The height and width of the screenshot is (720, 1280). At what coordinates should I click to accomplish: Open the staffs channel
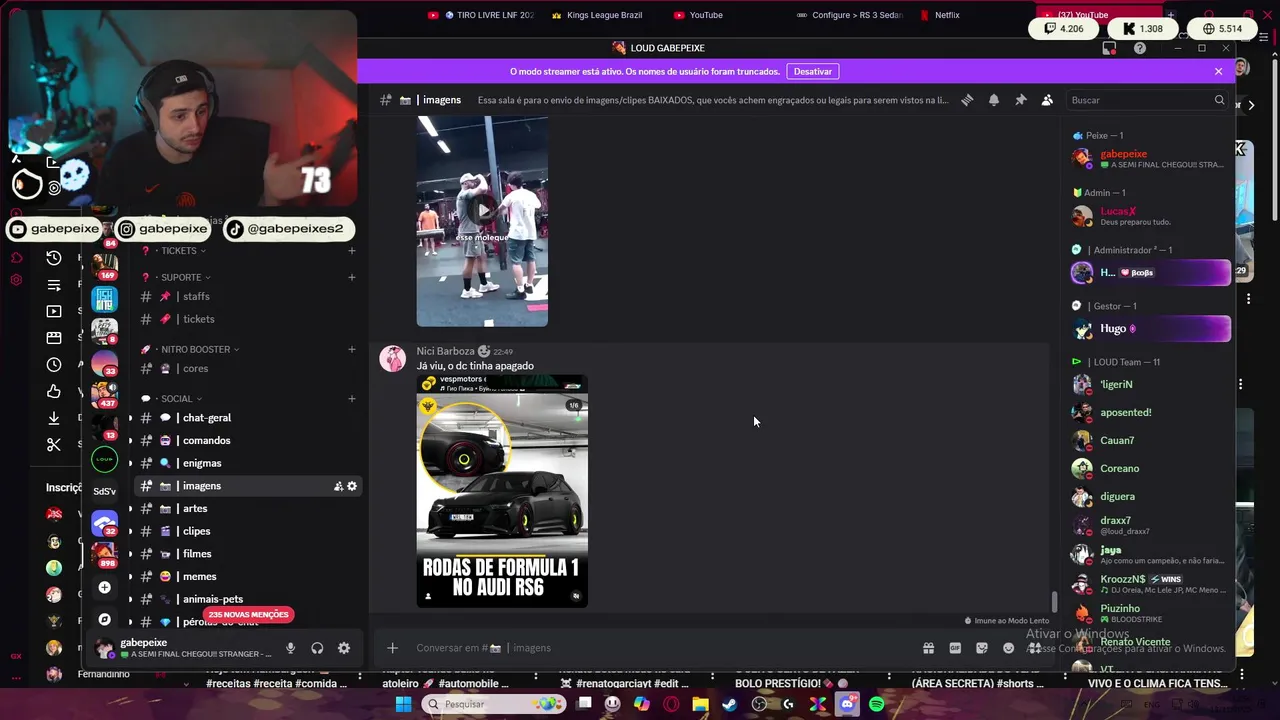(247, 296)
